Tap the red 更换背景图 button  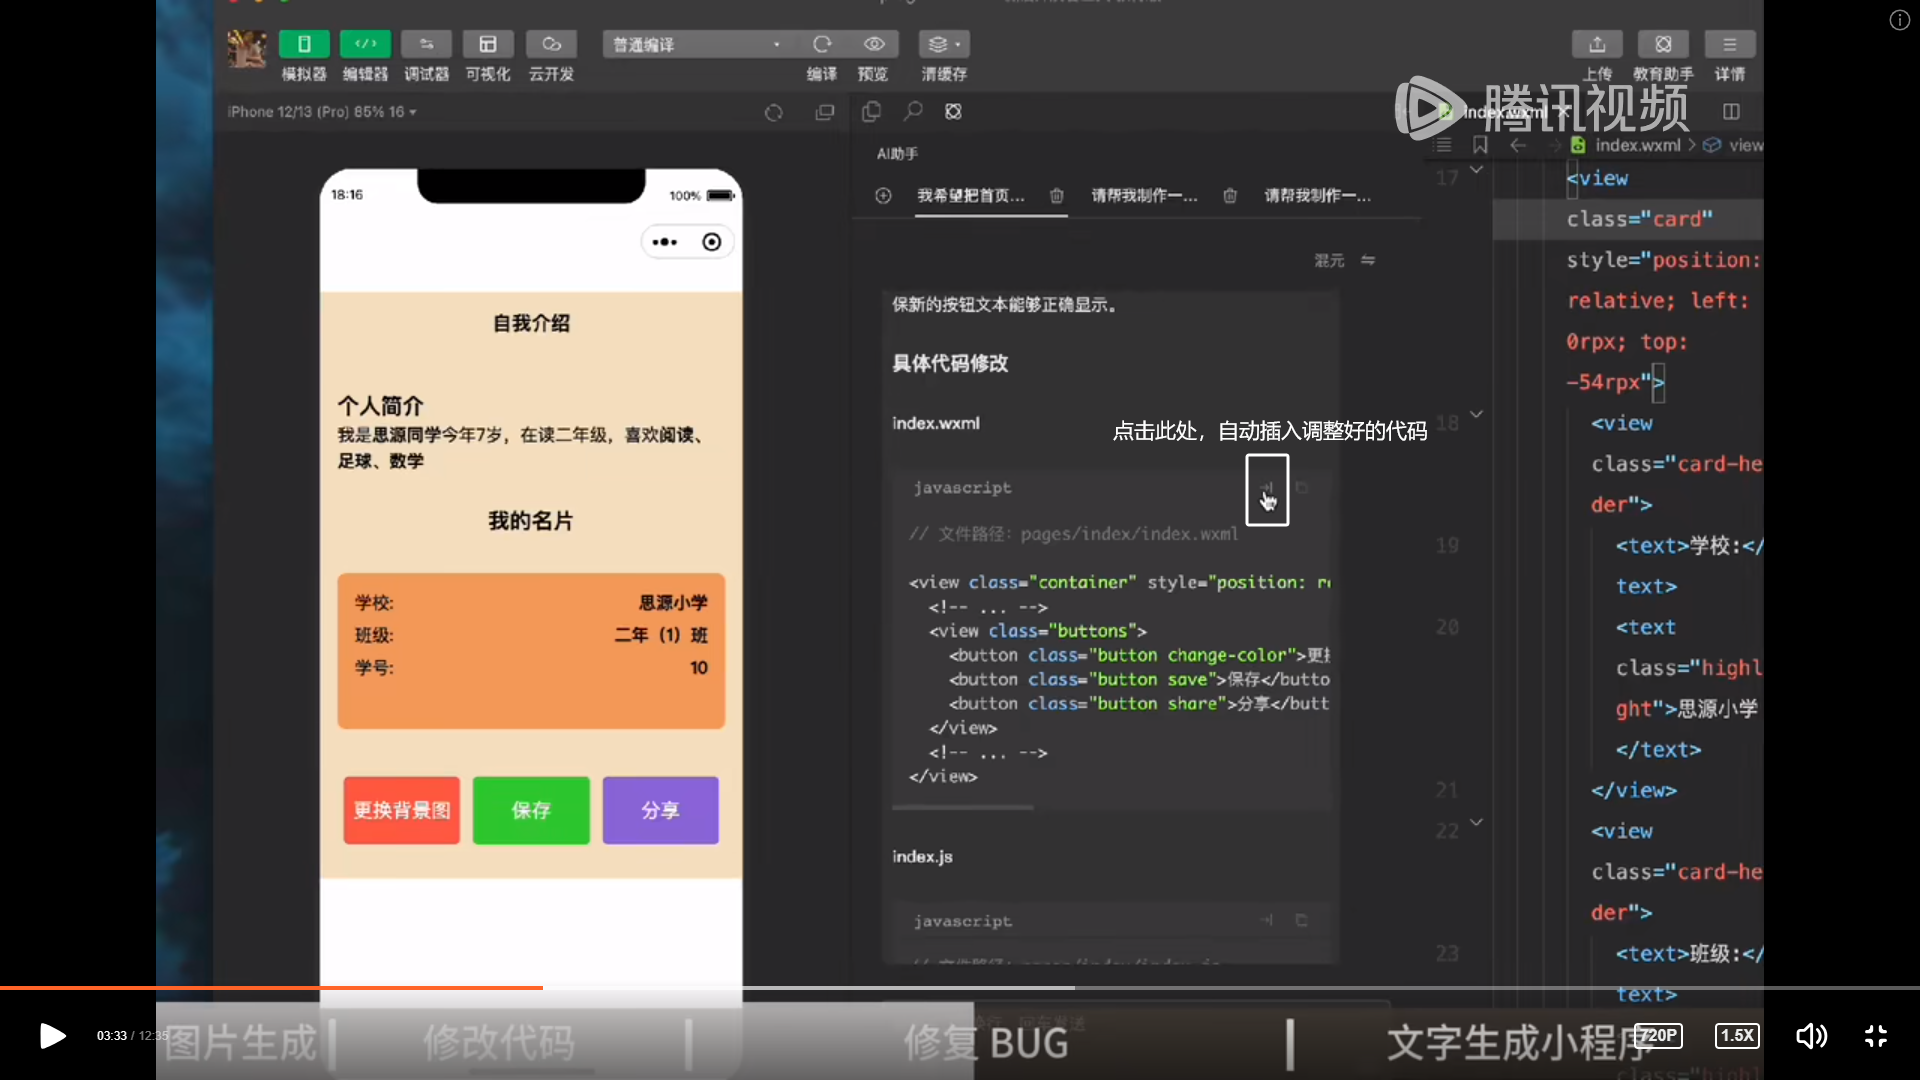401,810
